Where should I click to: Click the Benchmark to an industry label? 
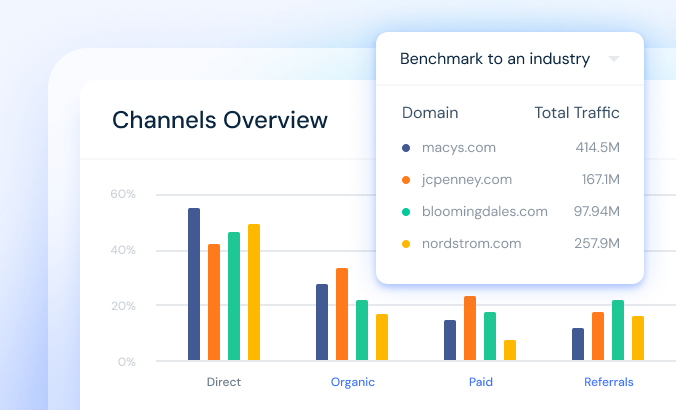tap(494, 59)
